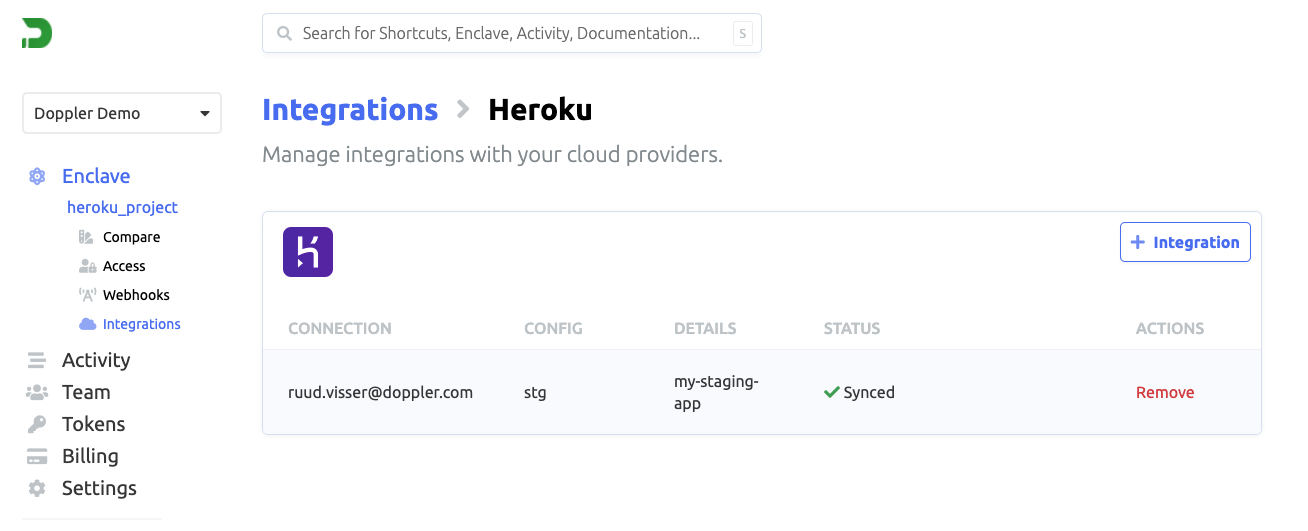This screenshot has height=531, width=1308.
Task: Add a new Integration
Action: click(x=1185, y=242)
